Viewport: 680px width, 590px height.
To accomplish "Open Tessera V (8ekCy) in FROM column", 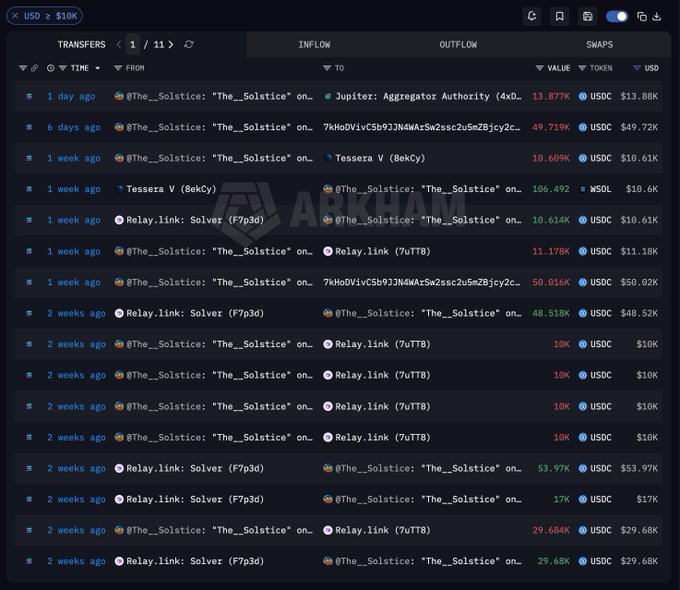I will [x=171, y=189].
